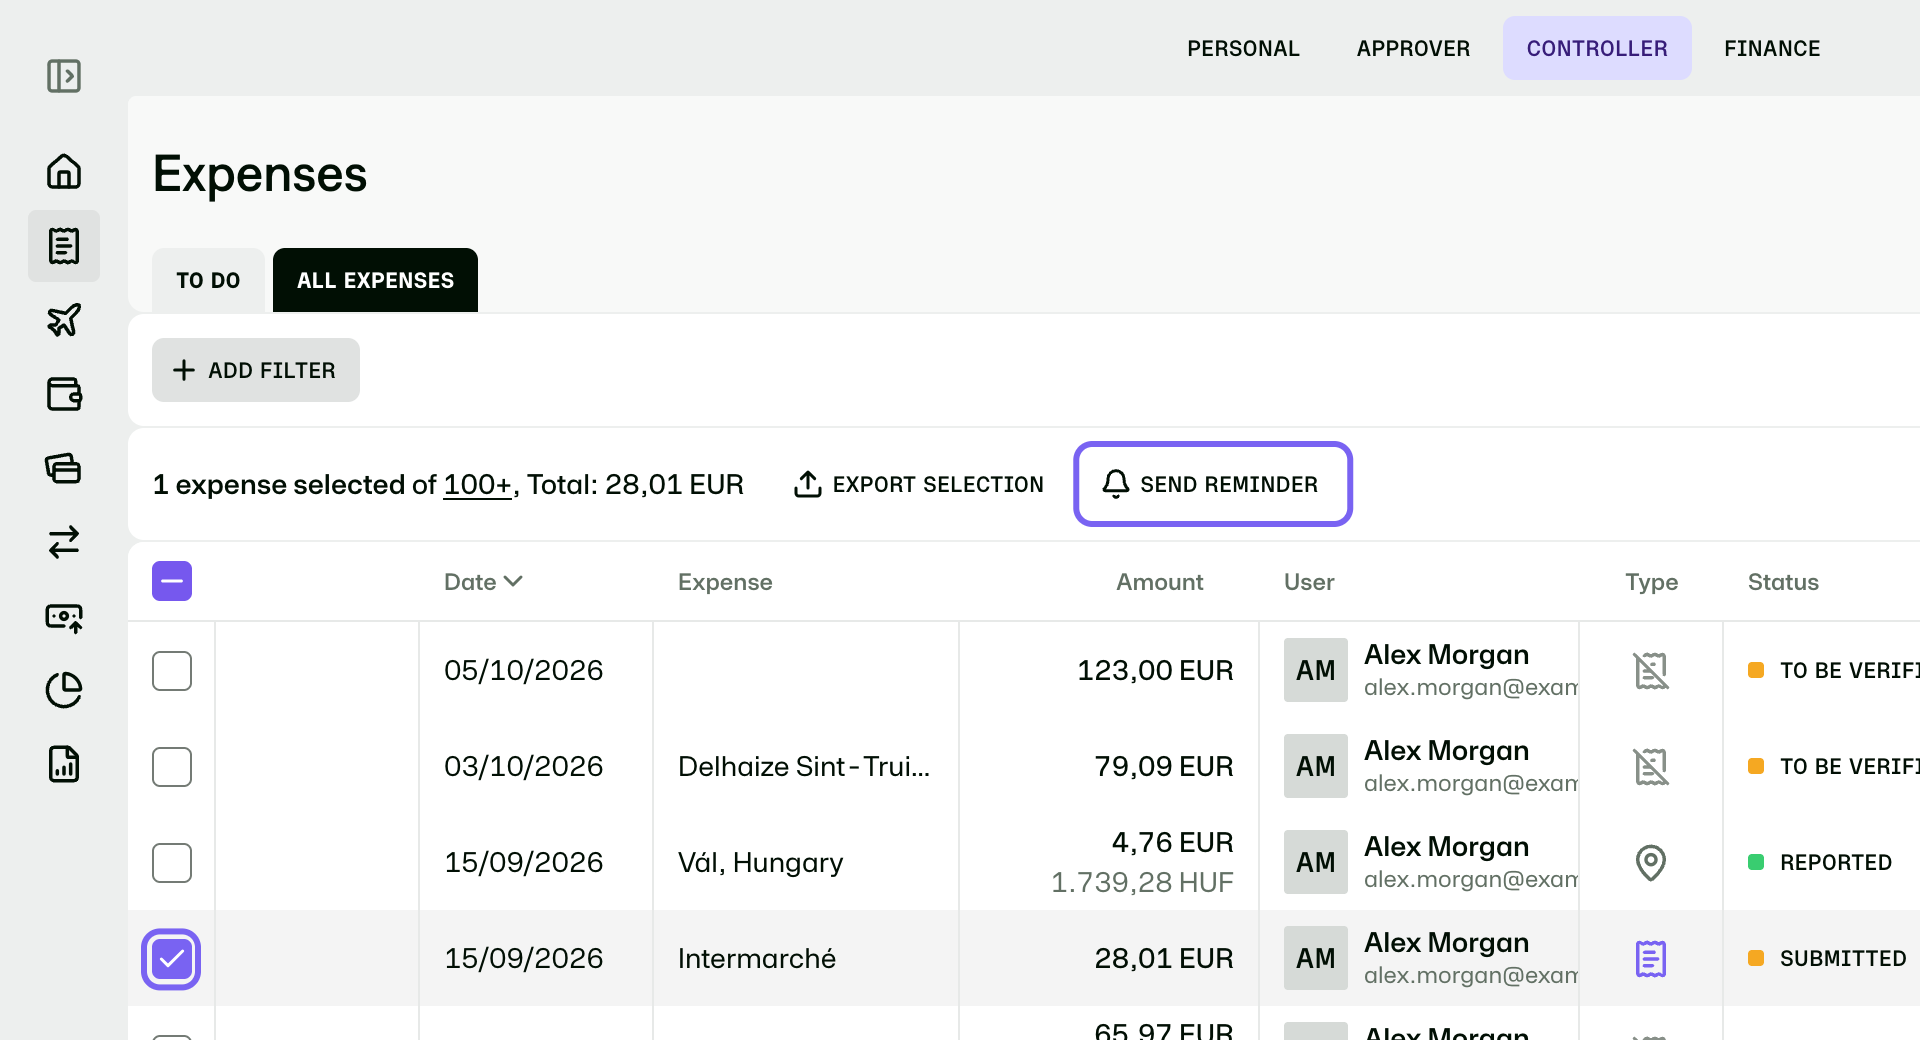
Task: Click the User column header
Action: click(x=1309, y=582)
